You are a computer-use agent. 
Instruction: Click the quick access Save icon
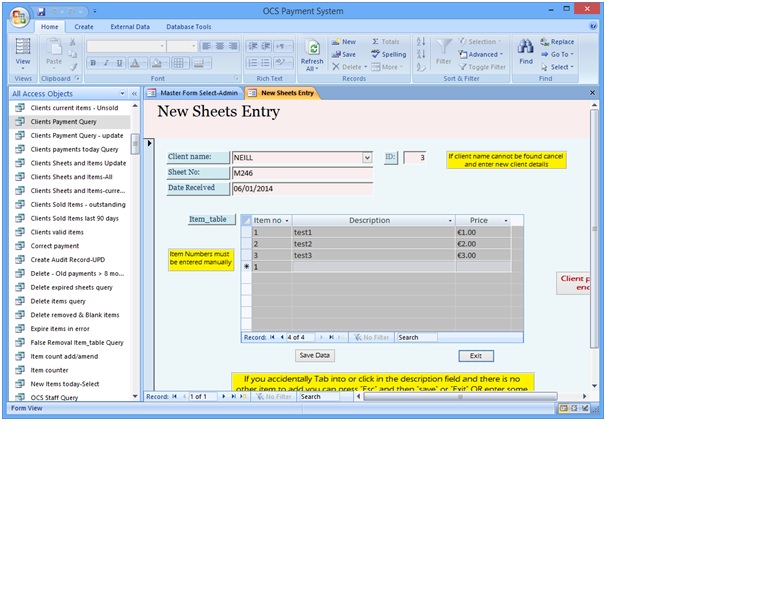point(42,11)
